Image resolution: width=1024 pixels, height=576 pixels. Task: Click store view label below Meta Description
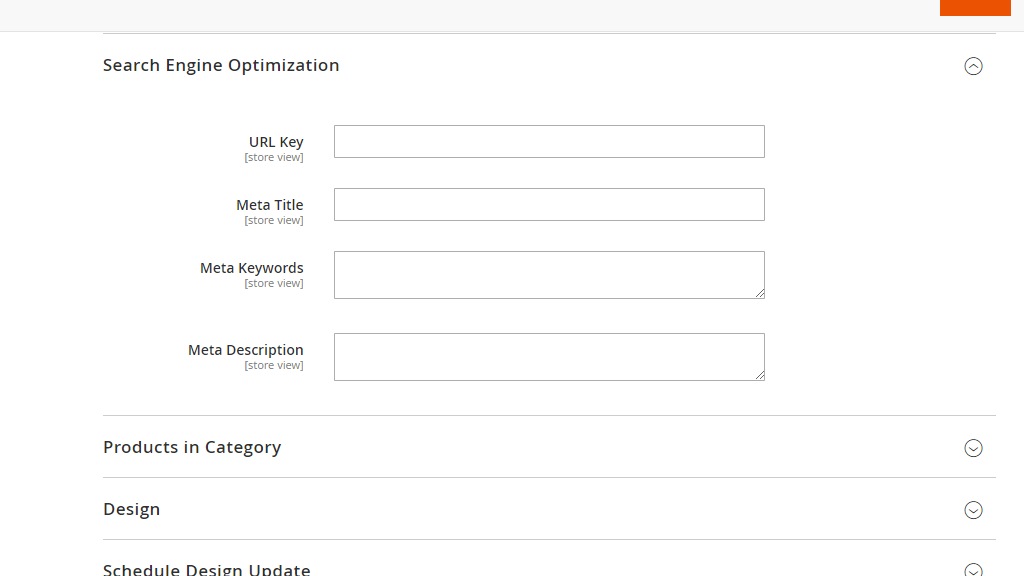[274, 365]
